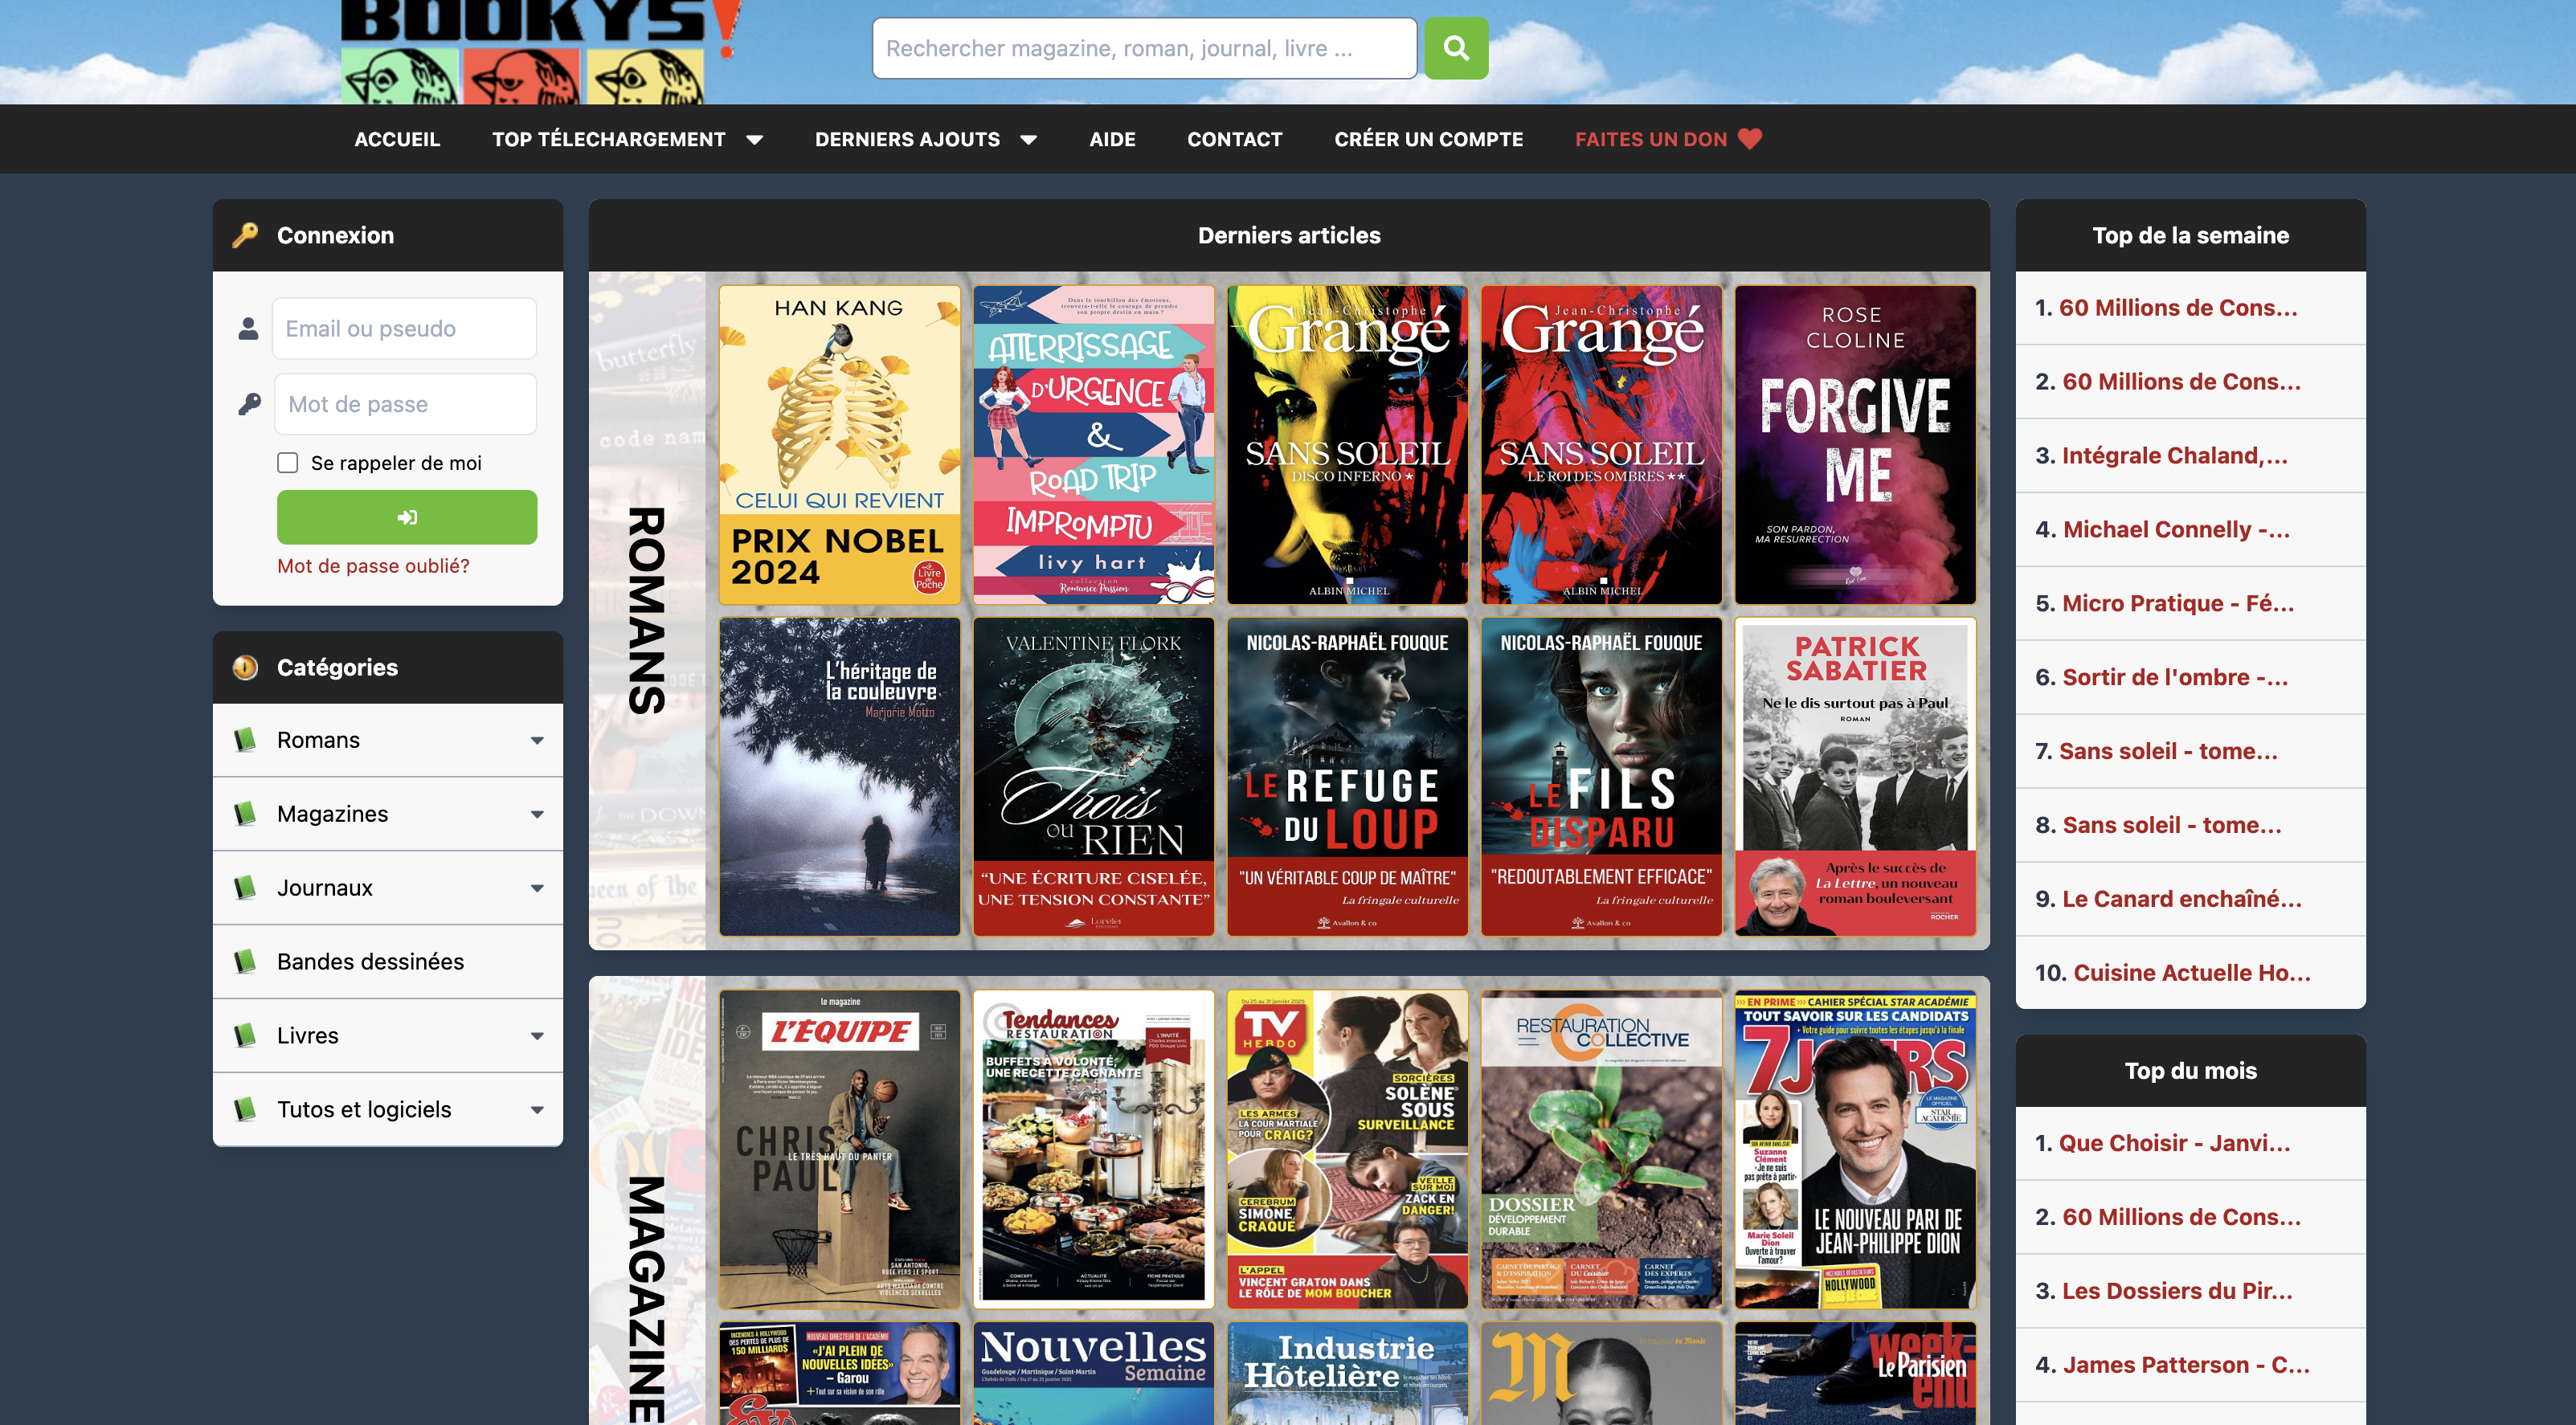This screenshot has height=1425, width=2576.
Task: Expand the Top Télechargement dropdown arrow
Action: [755, 140]
